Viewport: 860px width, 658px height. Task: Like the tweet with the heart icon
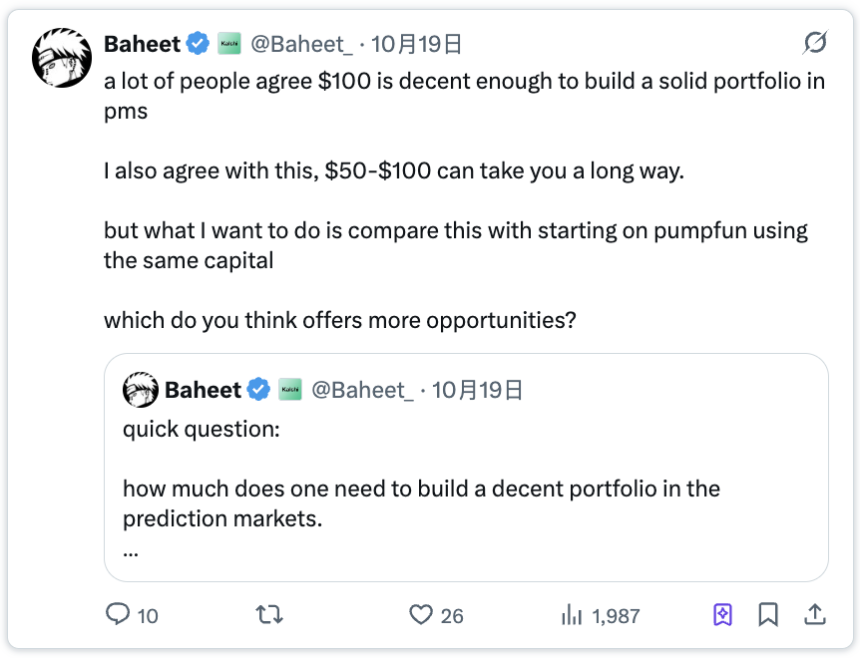(x=422, y=614)
